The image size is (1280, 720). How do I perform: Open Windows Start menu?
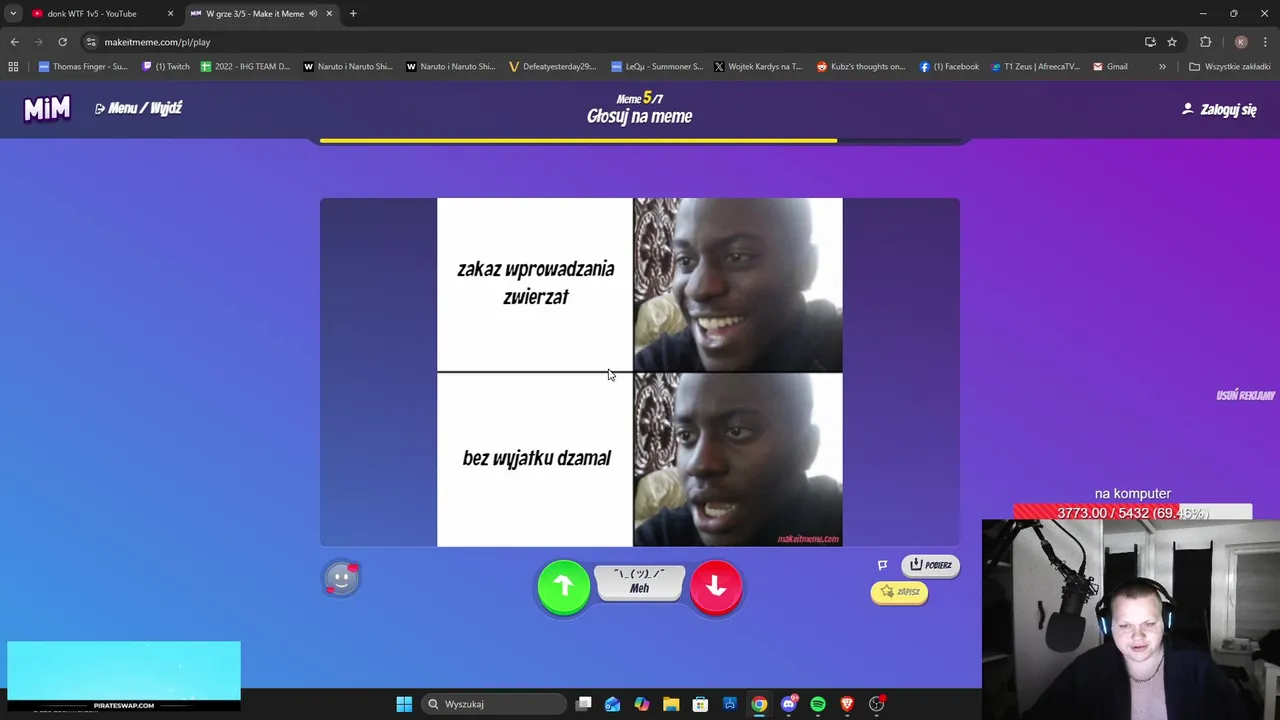[x=404, y=704]
